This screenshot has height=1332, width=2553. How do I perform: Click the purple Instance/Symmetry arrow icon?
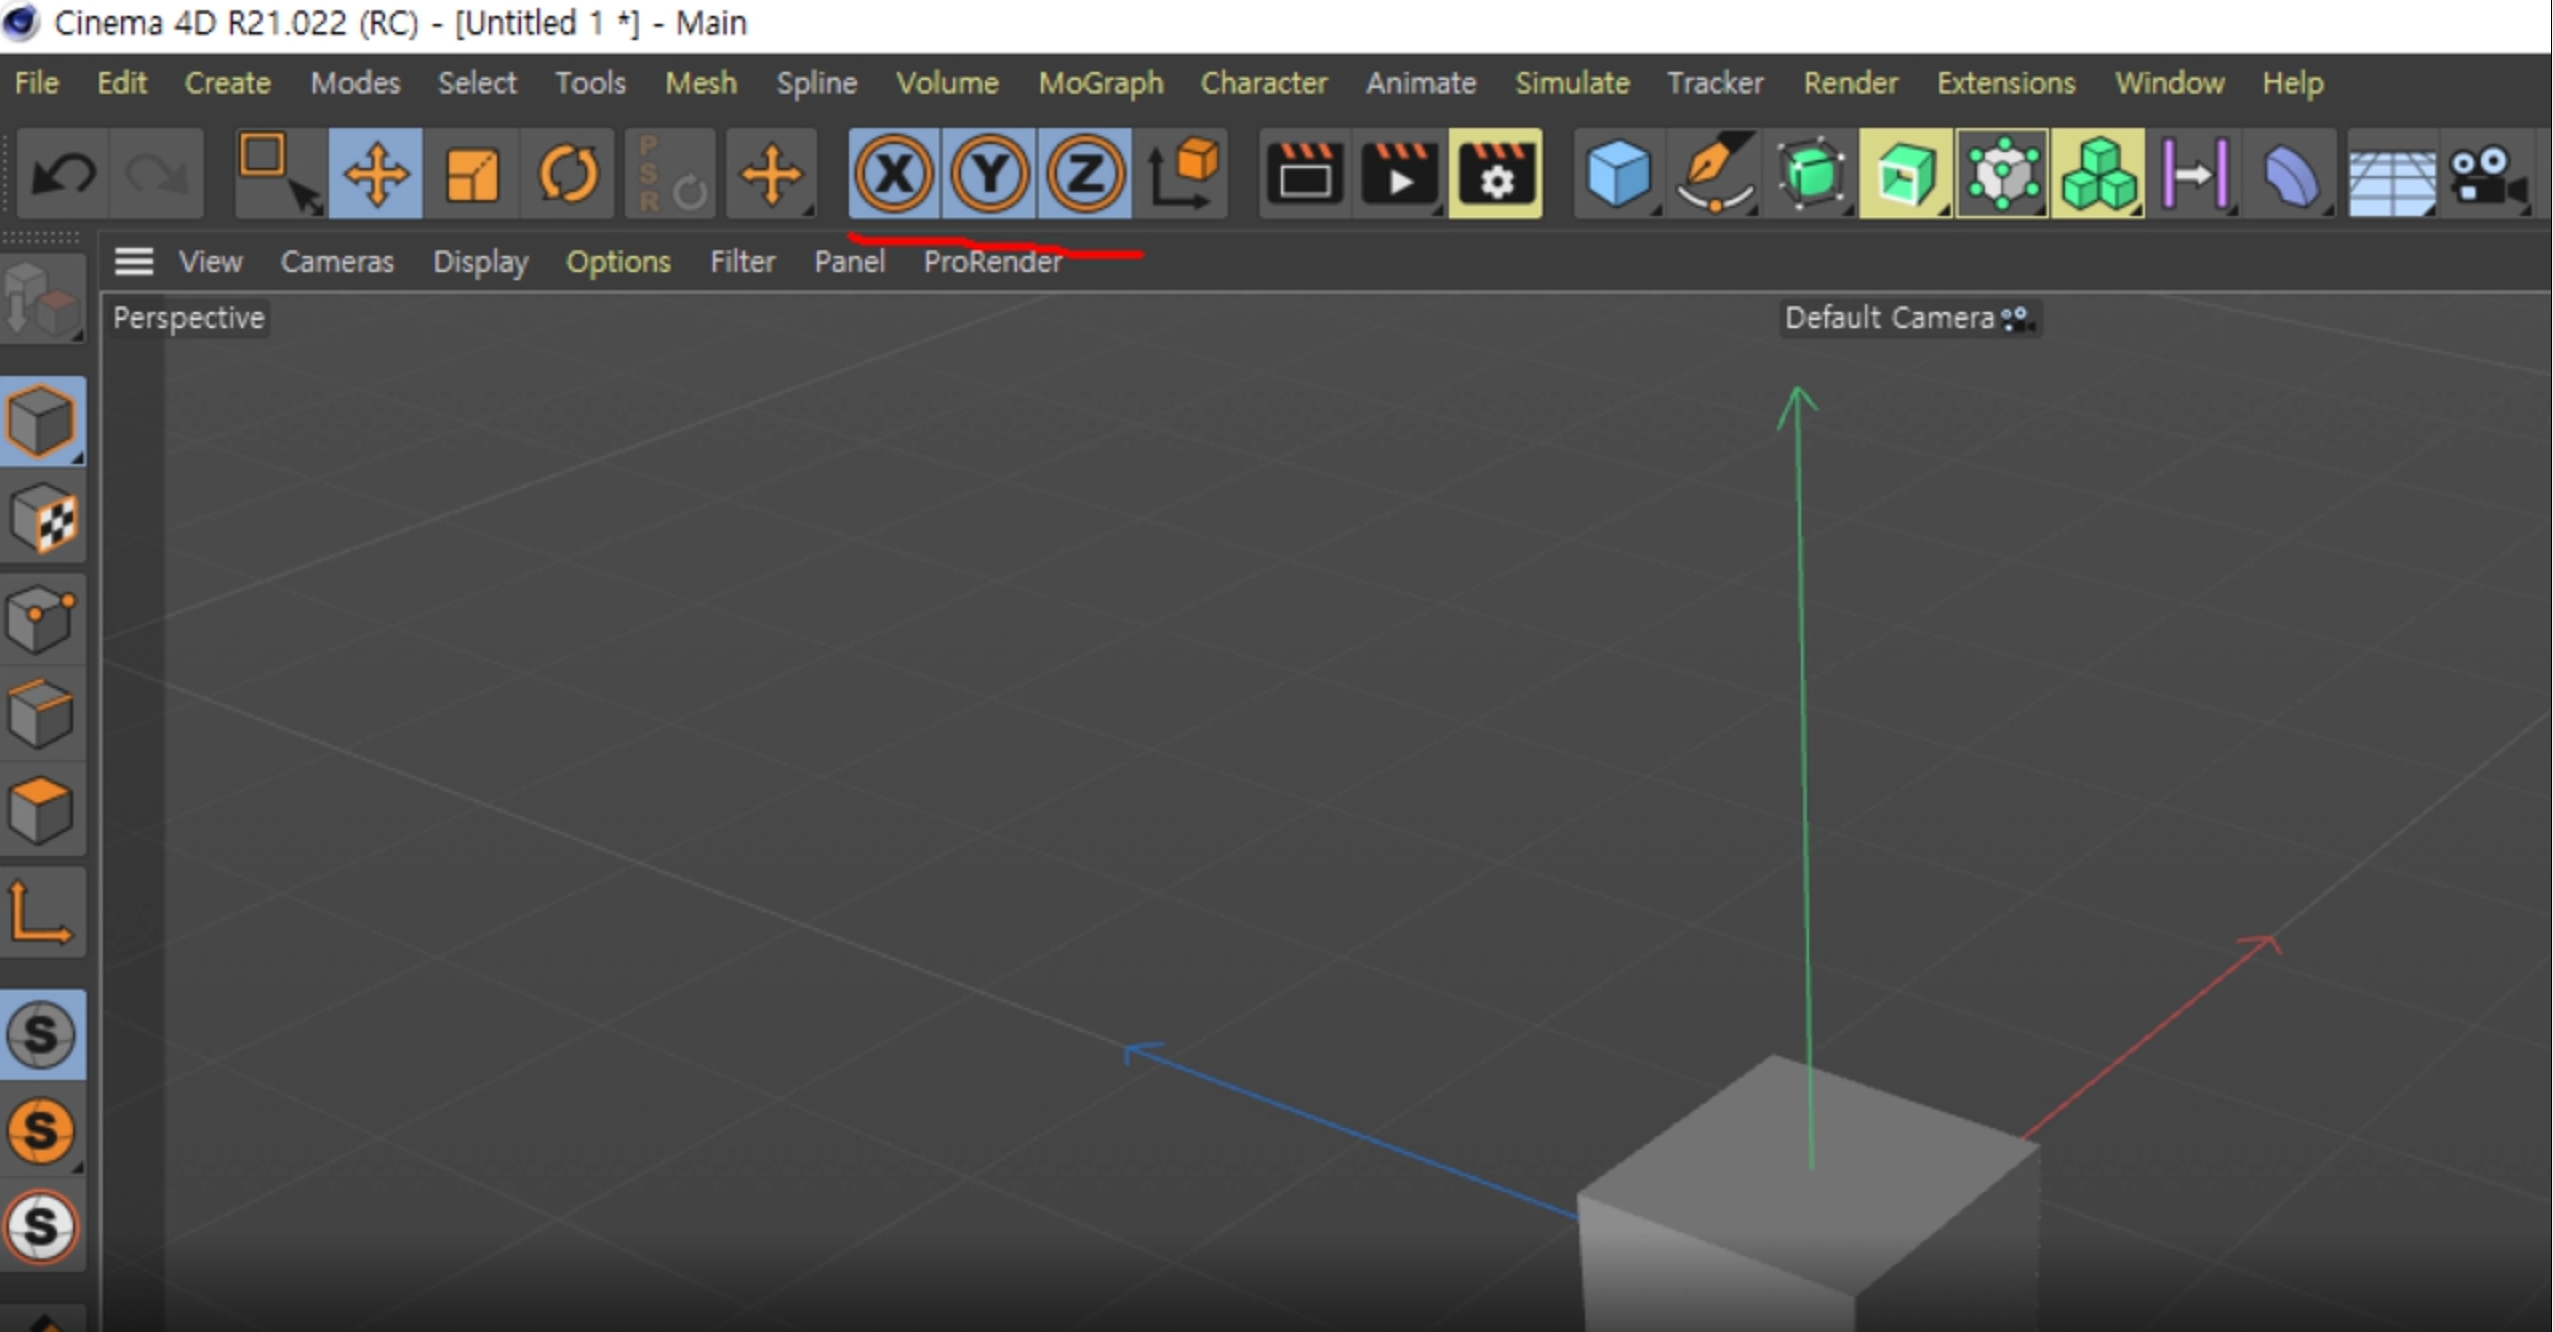(2194, 173)
